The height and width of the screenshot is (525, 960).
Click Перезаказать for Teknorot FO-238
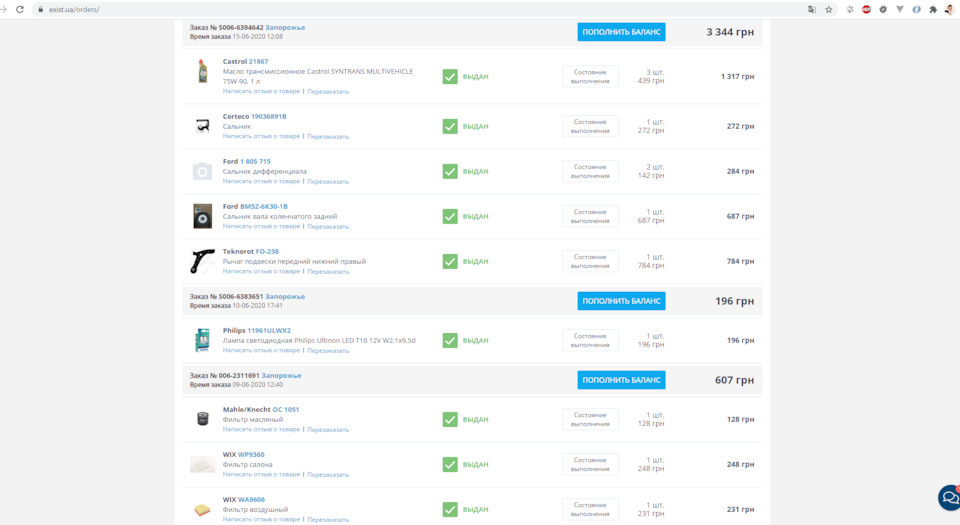[328, 271]
